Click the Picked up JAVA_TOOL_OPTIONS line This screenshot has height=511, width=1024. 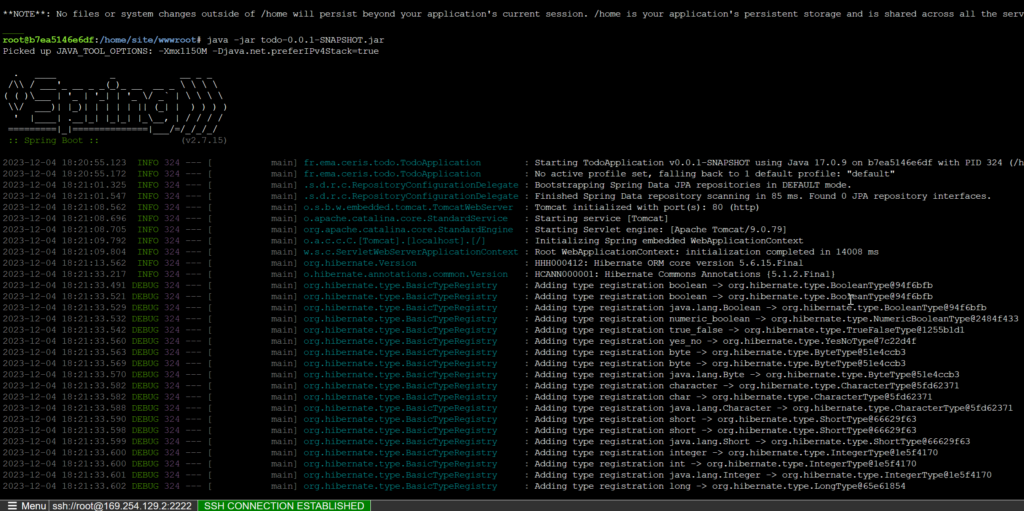(191, 51)
